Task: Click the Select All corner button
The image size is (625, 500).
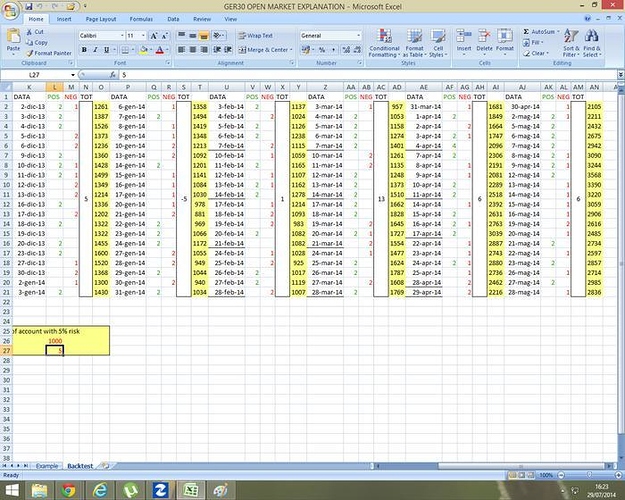Action: (6, 87)
